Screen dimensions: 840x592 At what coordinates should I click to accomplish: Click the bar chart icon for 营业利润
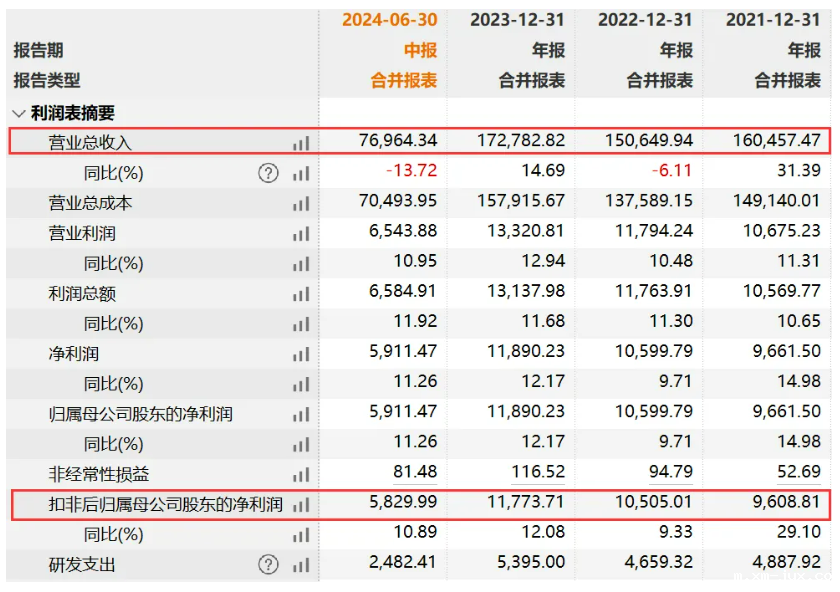click(301, 234)
